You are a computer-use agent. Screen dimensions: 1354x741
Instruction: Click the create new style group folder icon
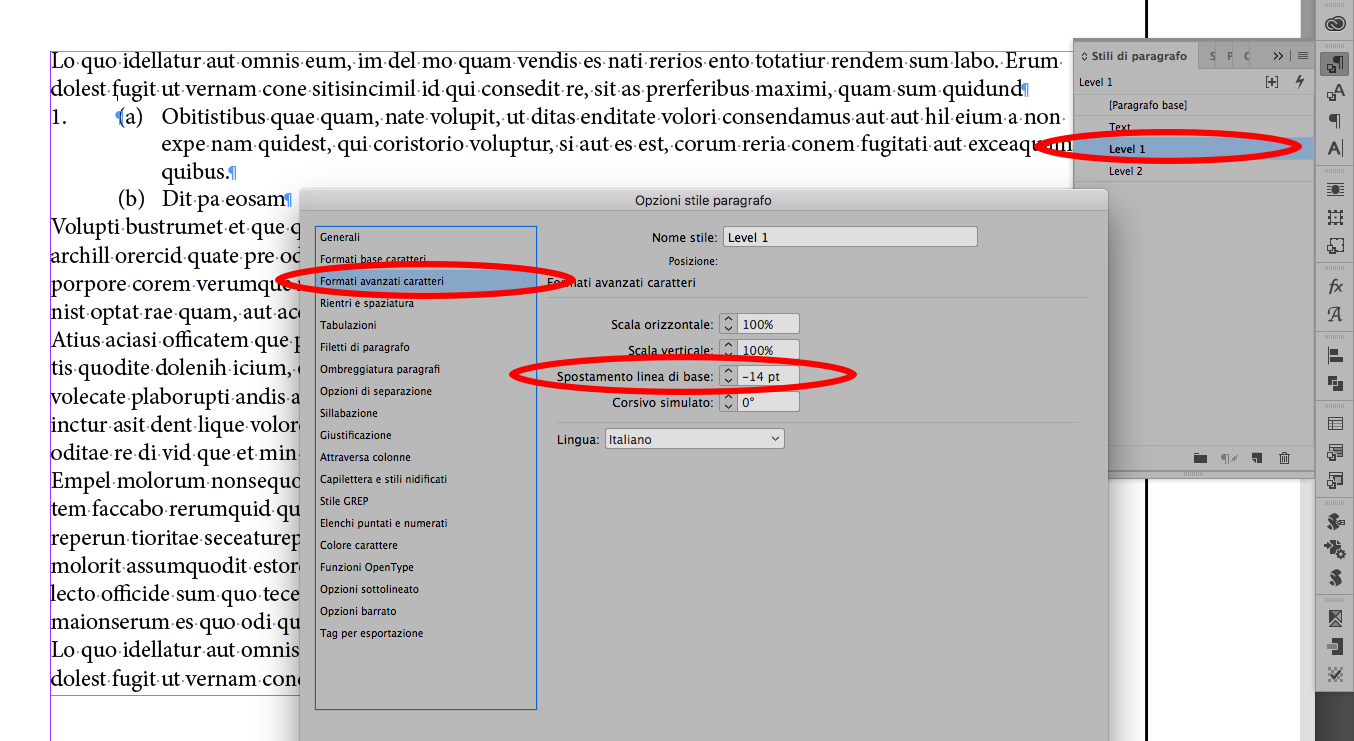point(1200,458)
